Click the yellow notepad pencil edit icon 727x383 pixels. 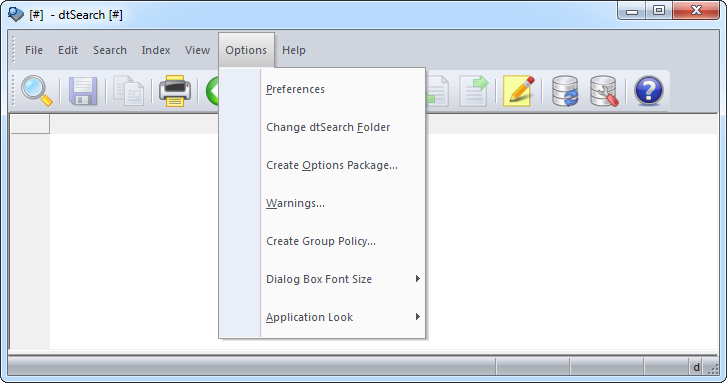519,91
